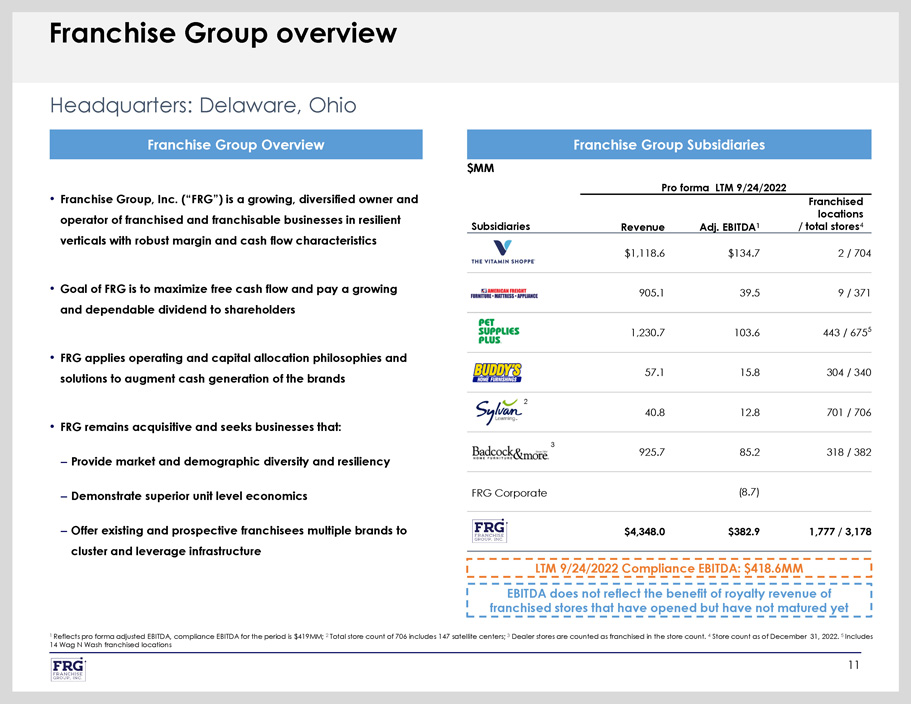
Task: Click the Franchise Group Overview blue banner
Action: pos(236,145)
